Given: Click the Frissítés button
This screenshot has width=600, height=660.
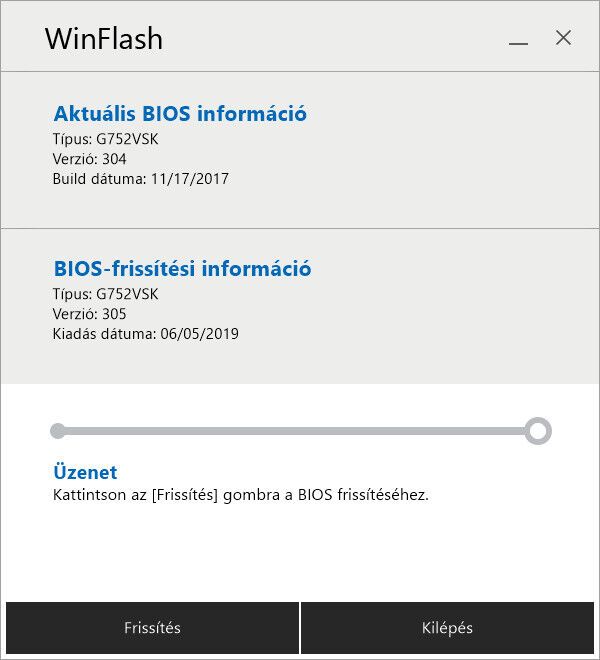Looking at the screenshot, I should [152, 628].
